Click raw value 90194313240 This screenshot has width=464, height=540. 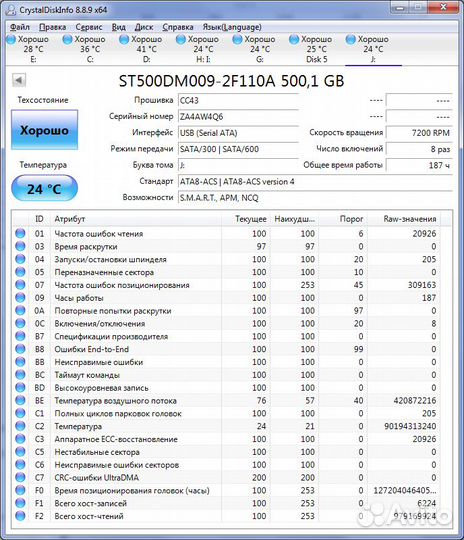click(410, 426)
